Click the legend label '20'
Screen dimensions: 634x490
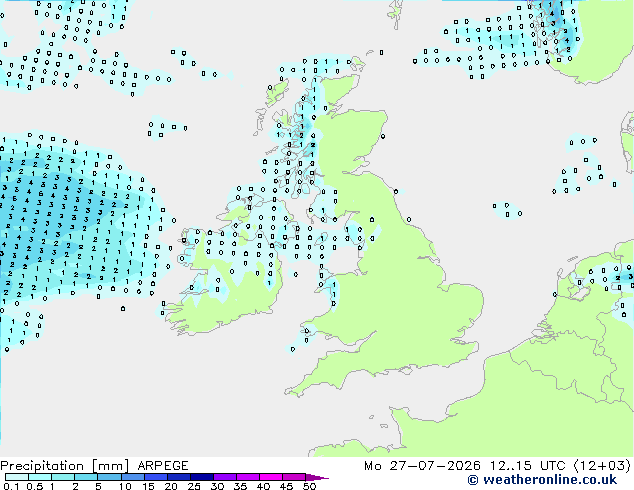coord(171,486)
